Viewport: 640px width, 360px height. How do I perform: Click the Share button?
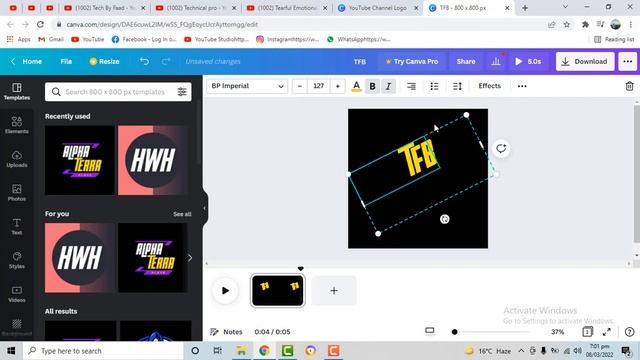(466, 61)
